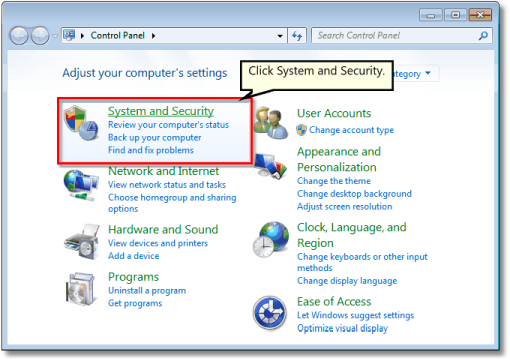Click Optimize visual display link

[342, 328]
